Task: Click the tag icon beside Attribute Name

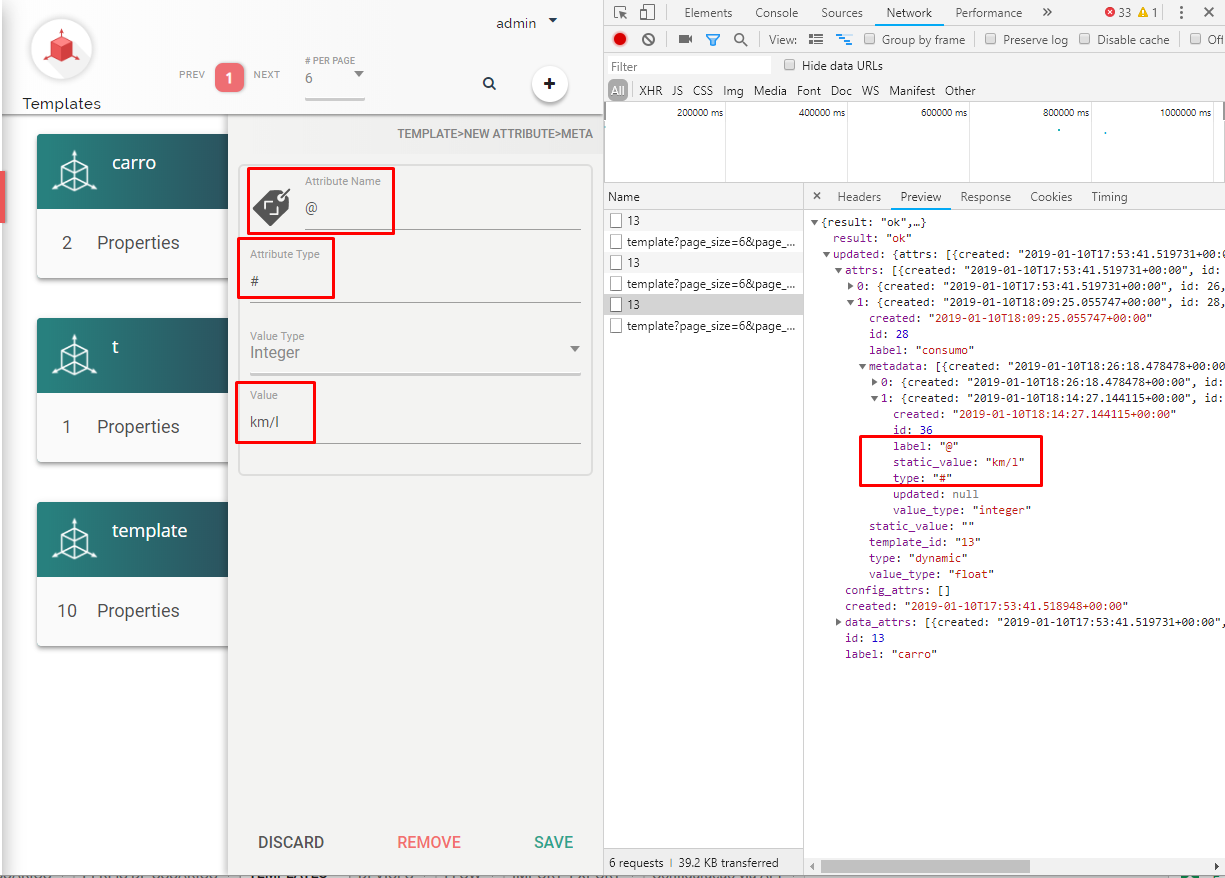Action: (x=271, y=206)
